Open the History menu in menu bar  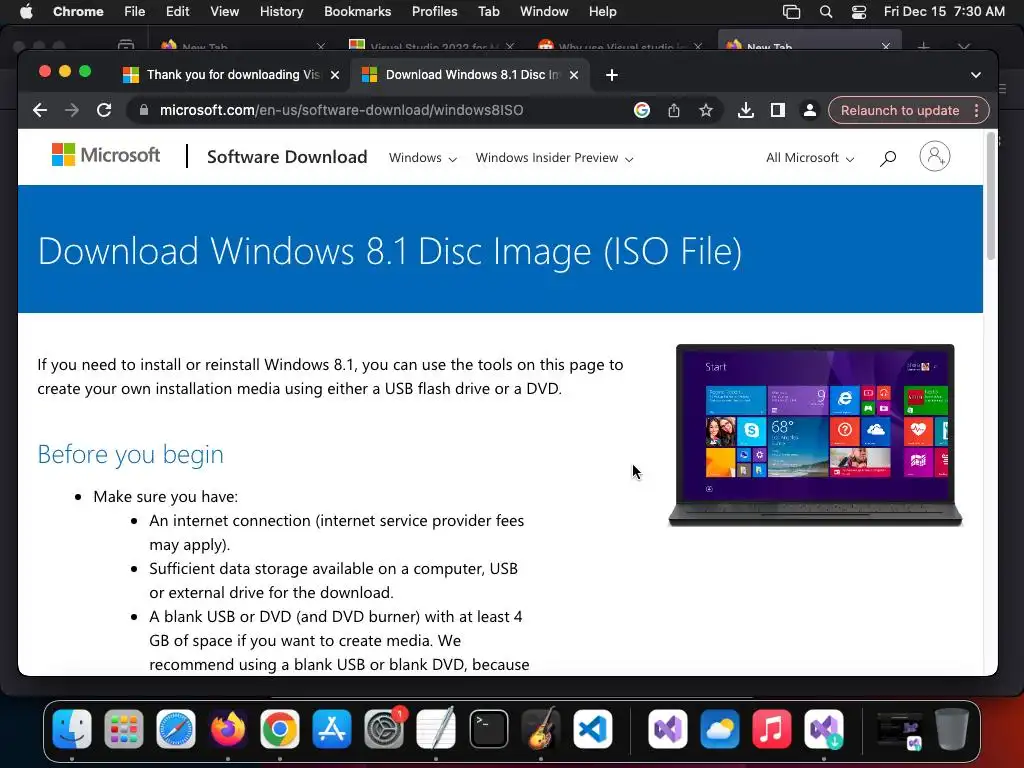click(x=281, y=12)
